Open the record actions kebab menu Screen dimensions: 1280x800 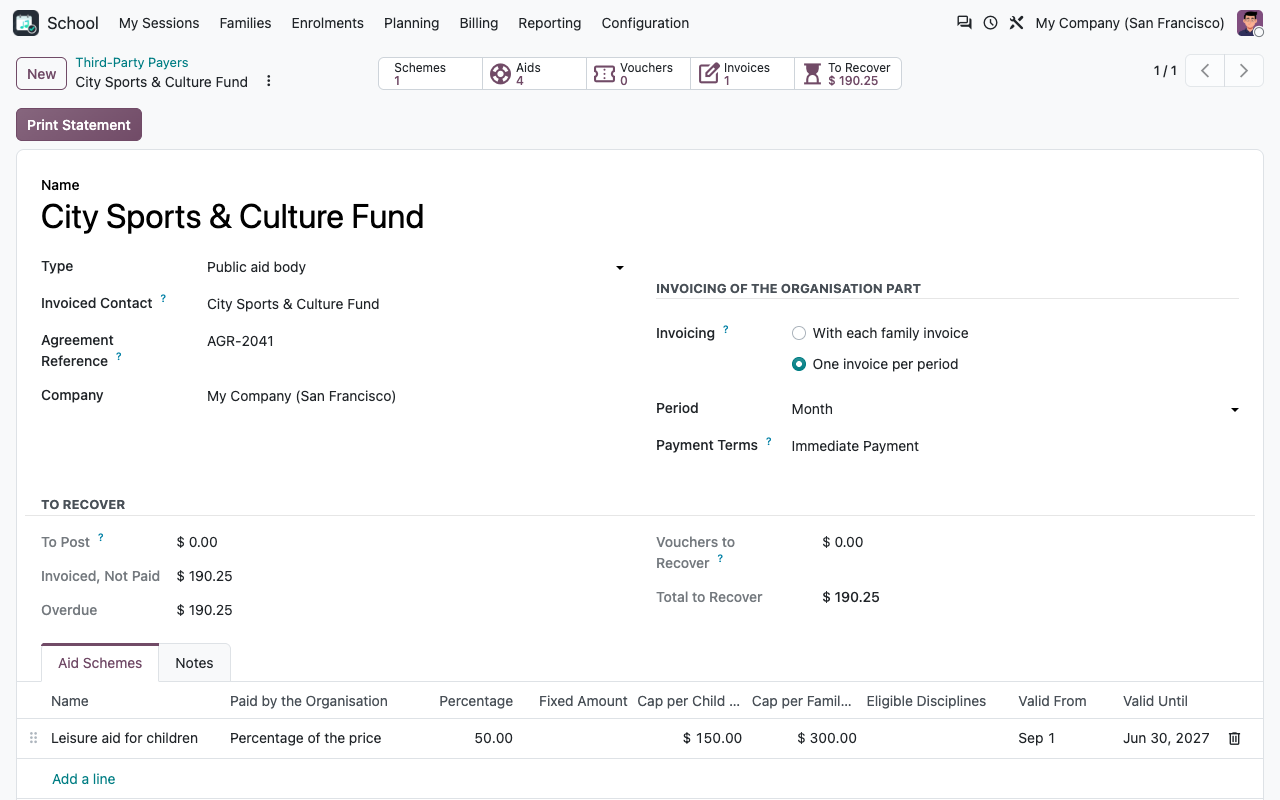268,81
